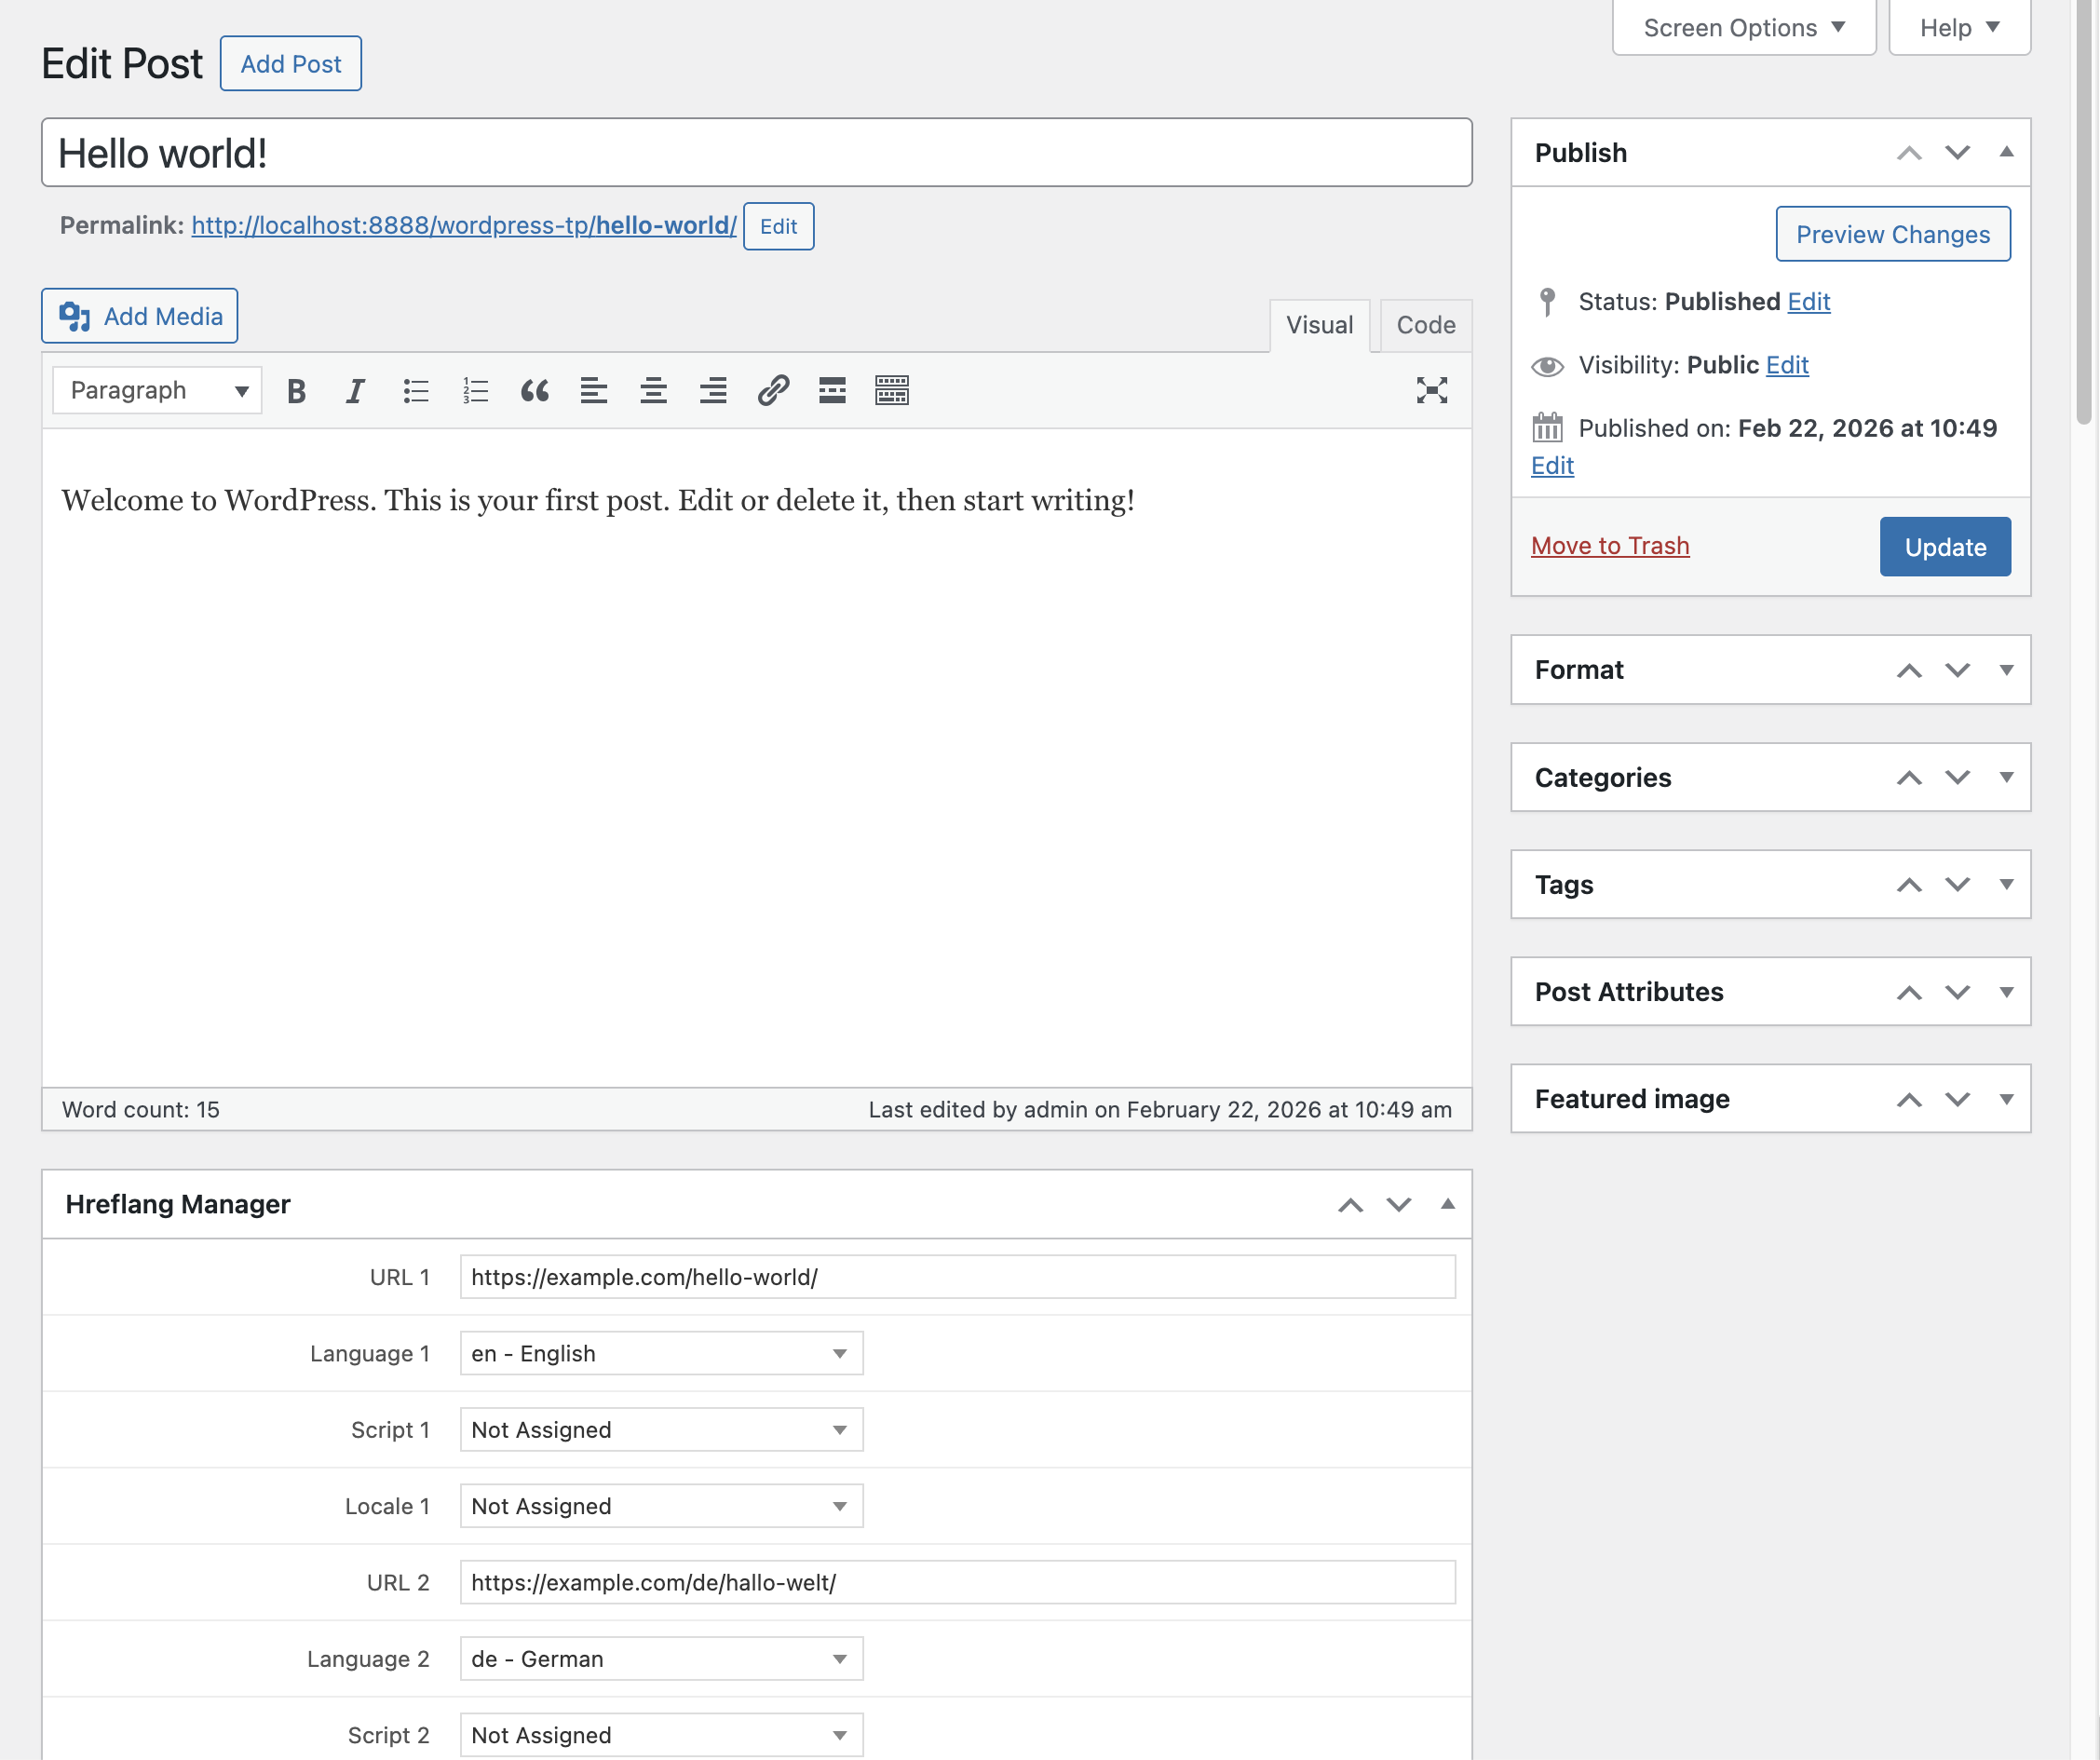Image resolution: width=2100 pixels, height=1760 pixels.
Task: Apply bold formatting in the editor toolbar
Action: tap(295, 391)
